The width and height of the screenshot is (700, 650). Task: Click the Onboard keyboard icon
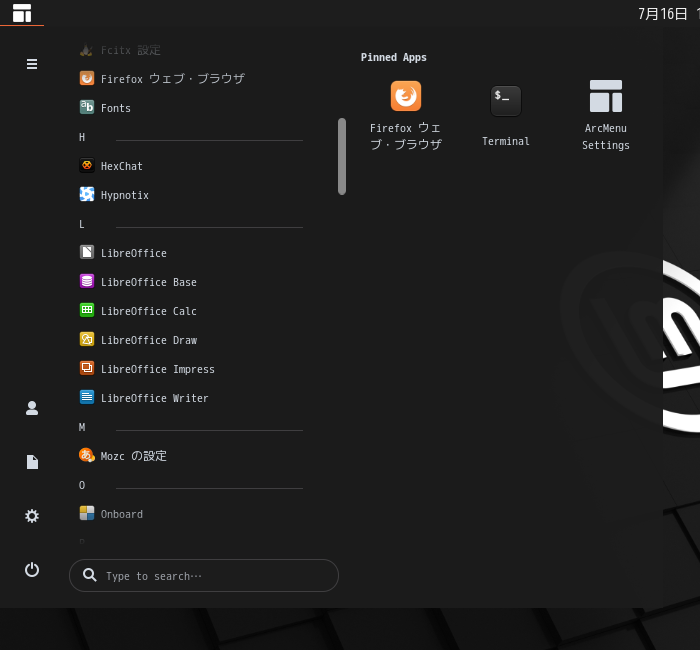coord(87,513)
